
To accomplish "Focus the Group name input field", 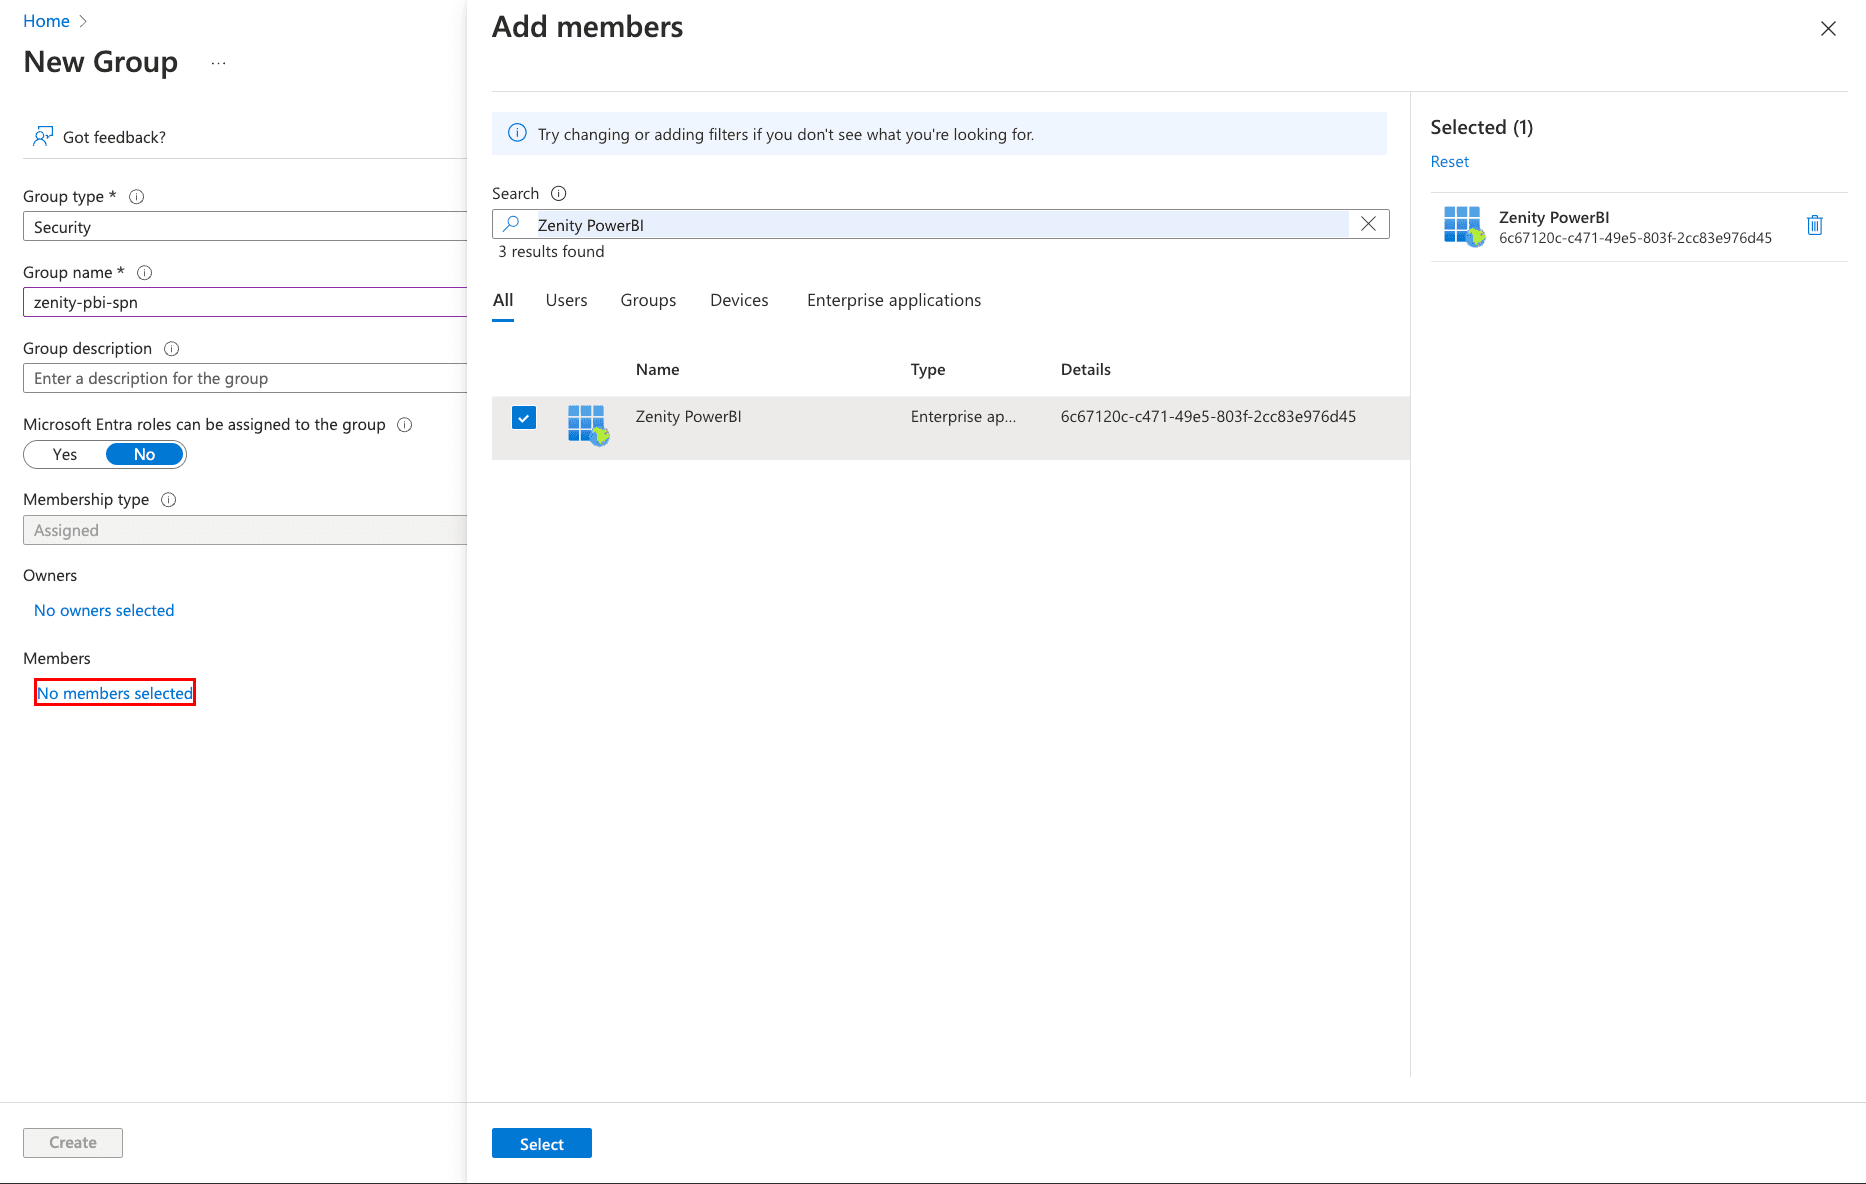I will tap(245, 302).
